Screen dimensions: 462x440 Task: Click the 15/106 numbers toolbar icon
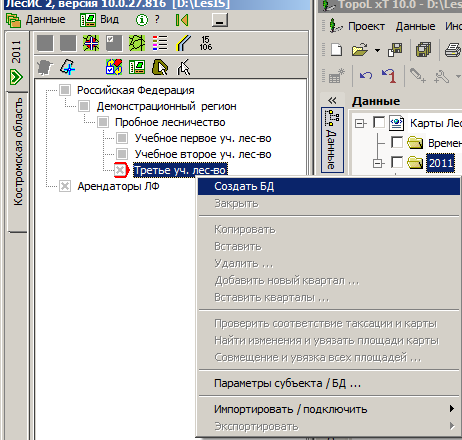205,43
